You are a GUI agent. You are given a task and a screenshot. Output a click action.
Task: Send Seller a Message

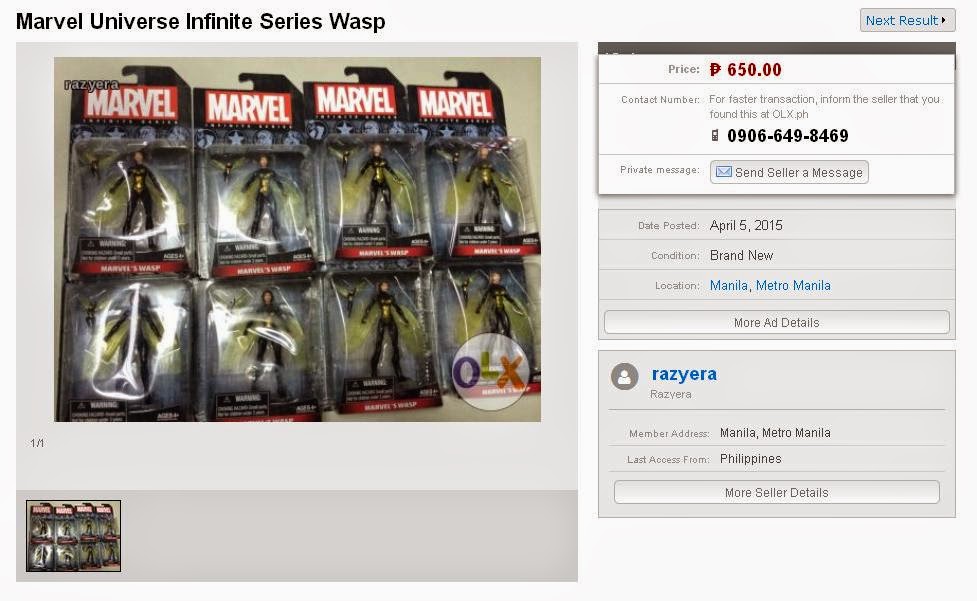tap(789, 173)
